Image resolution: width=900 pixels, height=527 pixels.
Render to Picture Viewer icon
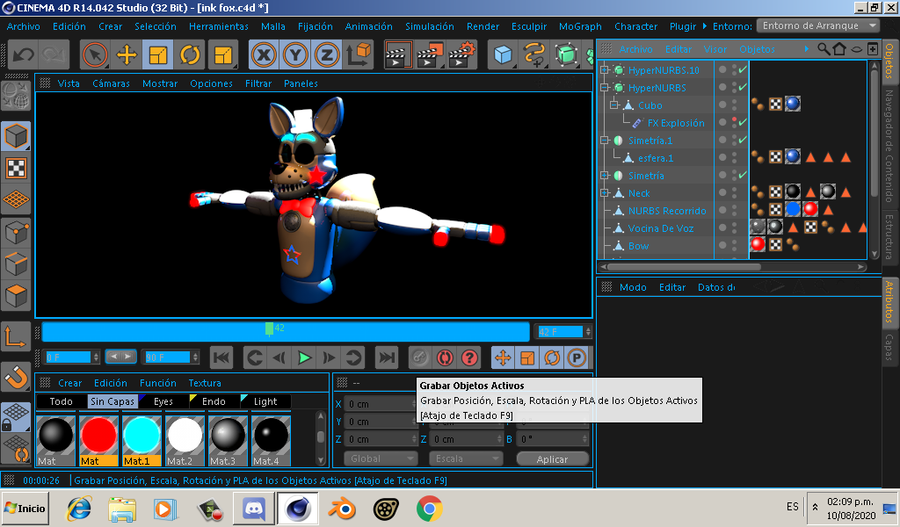click(429, 55)
